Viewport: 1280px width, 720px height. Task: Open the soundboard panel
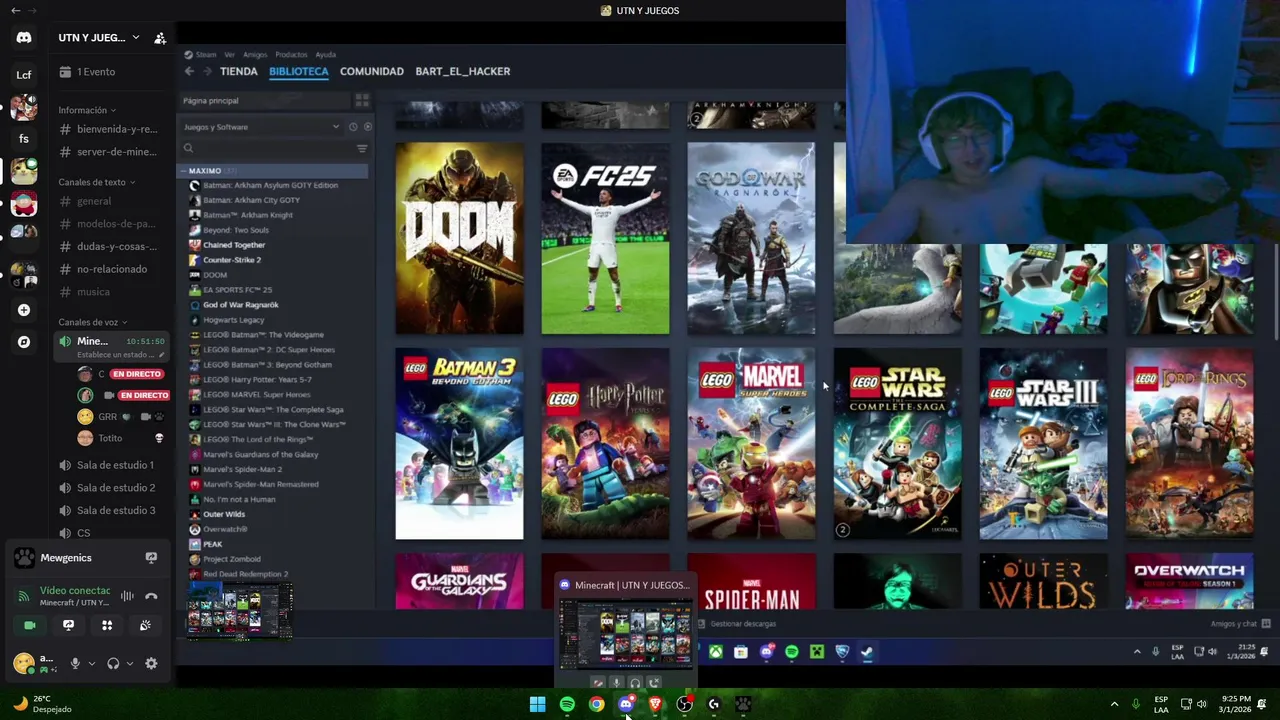point(145,625)
